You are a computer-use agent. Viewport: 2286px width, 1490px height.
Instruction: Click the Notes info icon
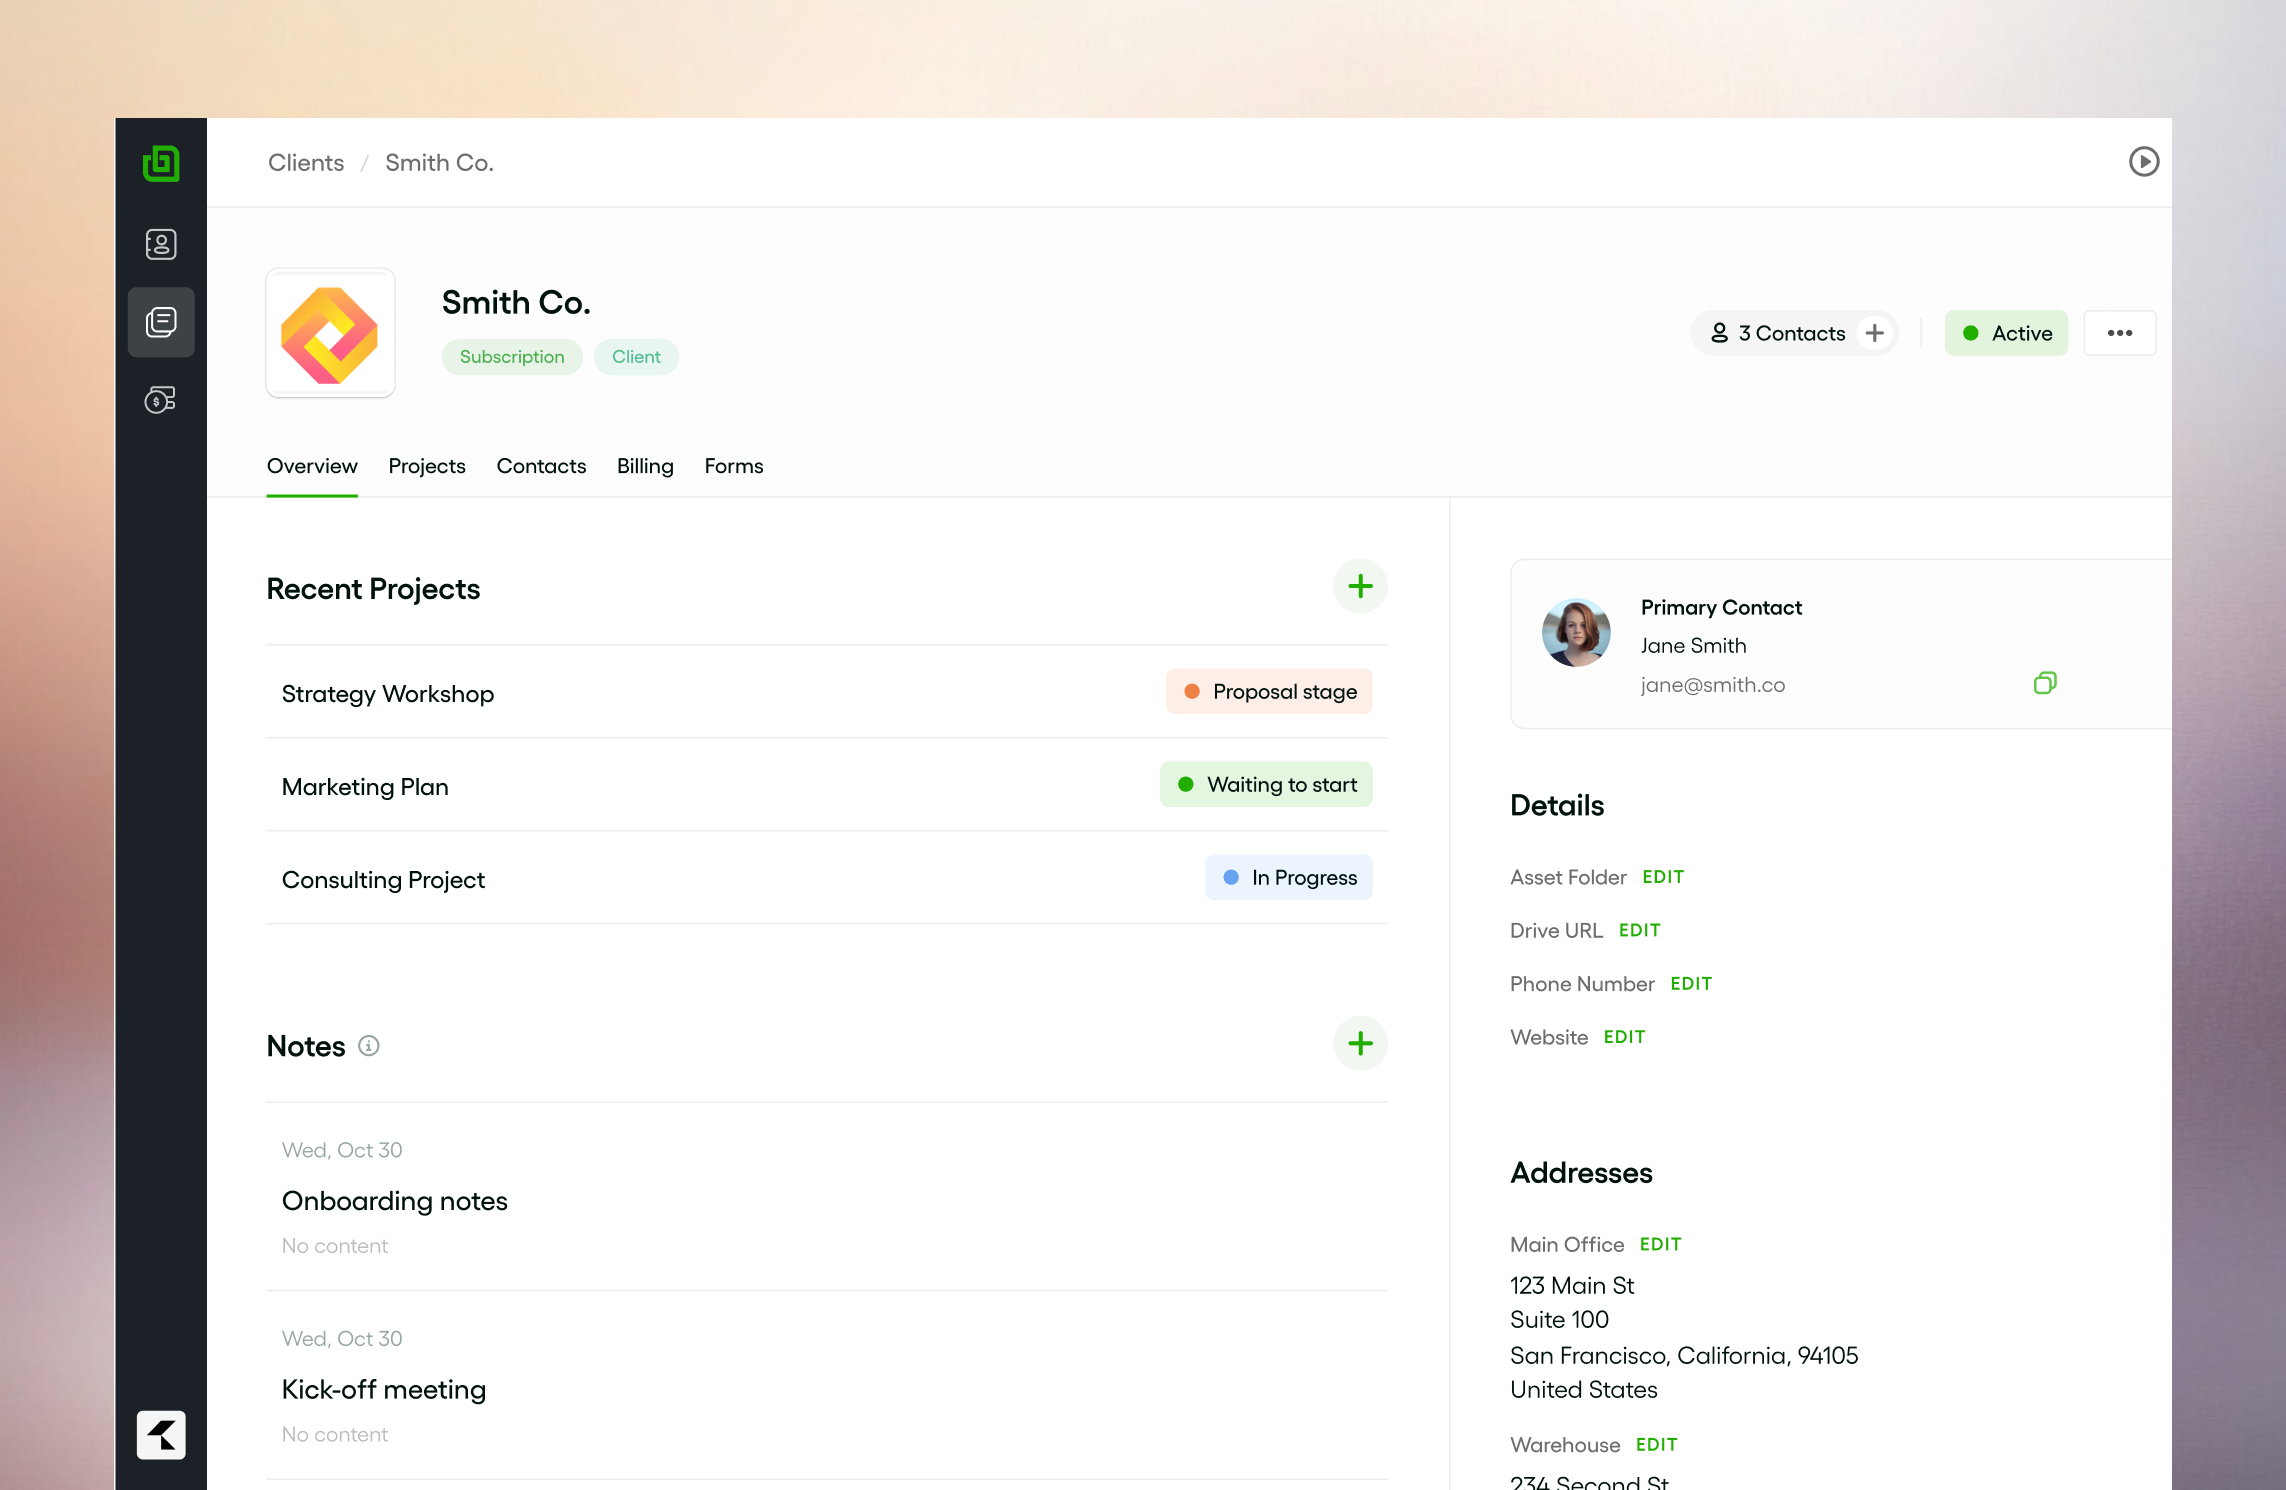point(369,1046)
